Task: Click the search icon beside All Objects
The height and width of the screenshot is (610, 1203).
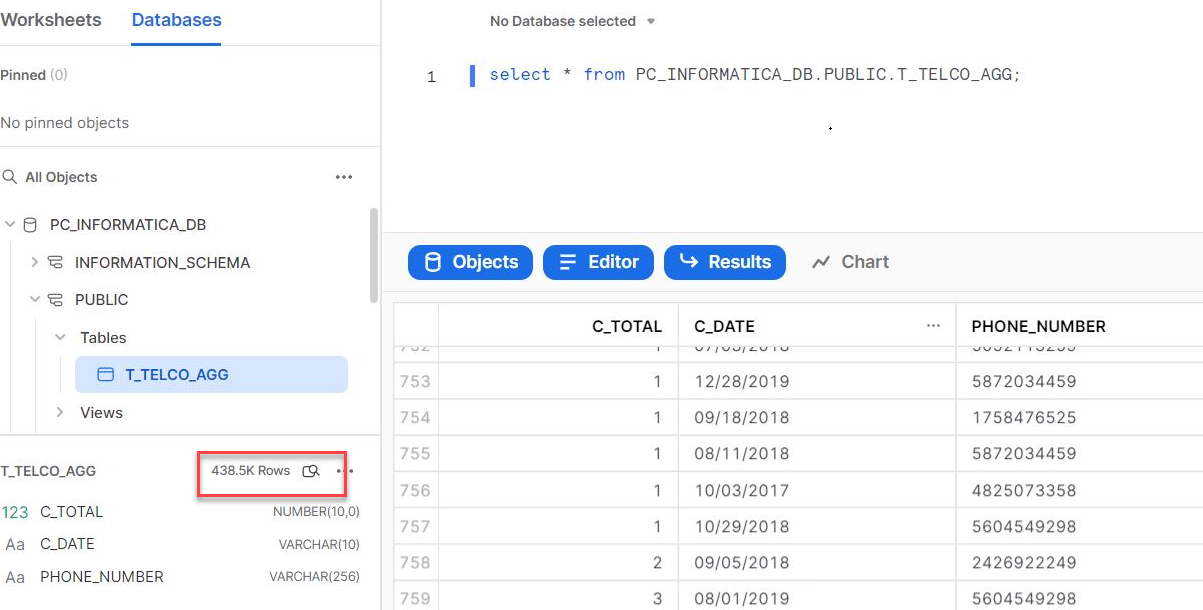Action: click(x=10, y=177)
